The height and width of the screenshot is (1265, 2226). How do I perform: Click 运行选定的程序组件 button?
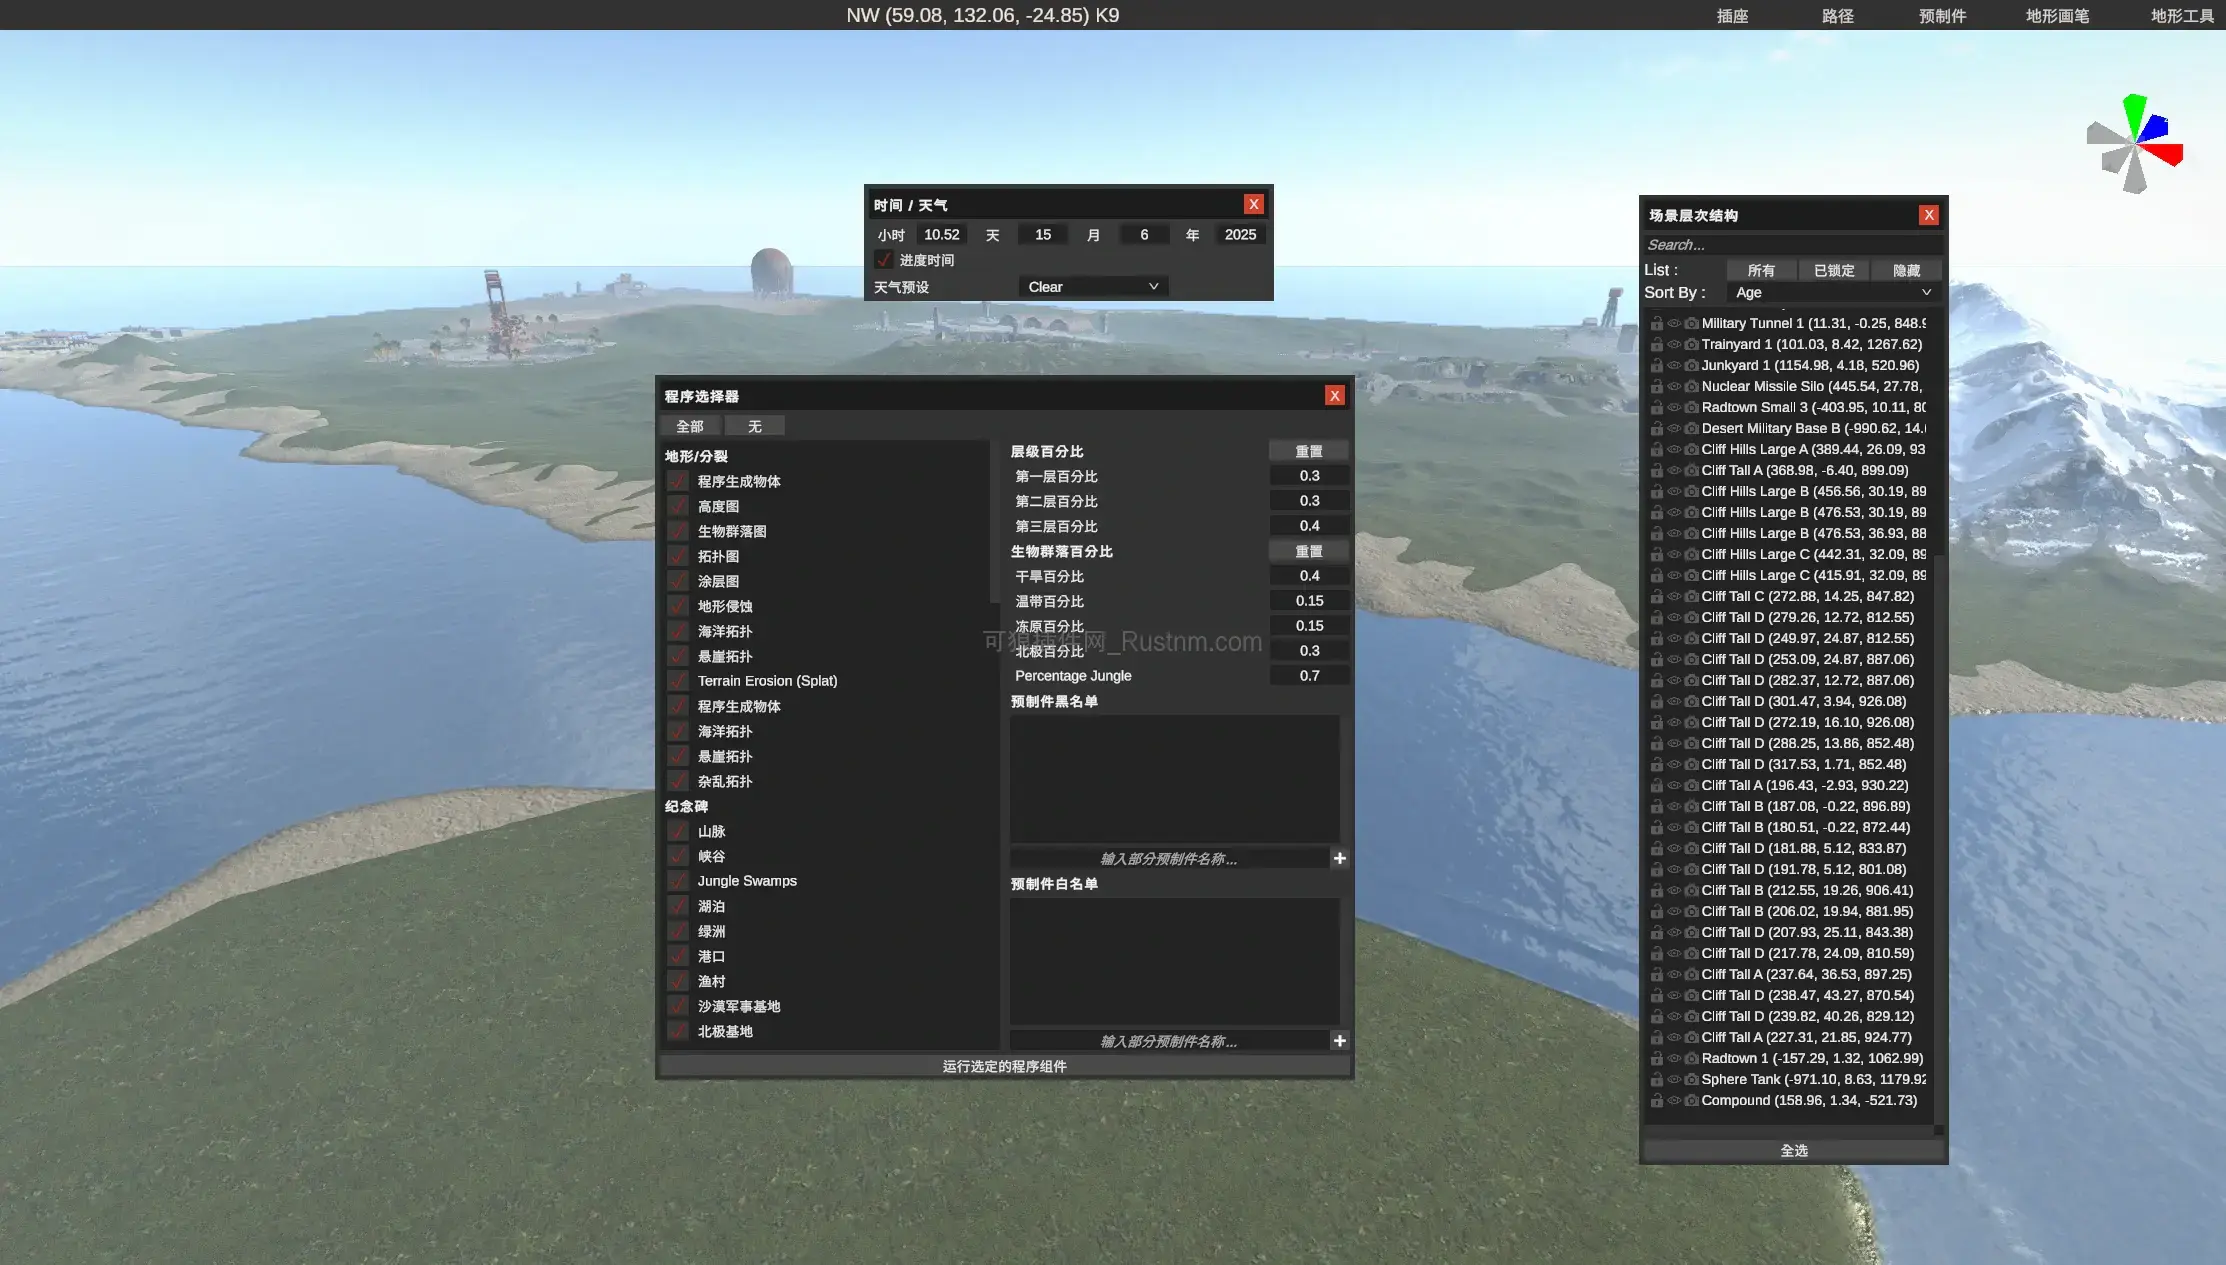point(1003,1066)
